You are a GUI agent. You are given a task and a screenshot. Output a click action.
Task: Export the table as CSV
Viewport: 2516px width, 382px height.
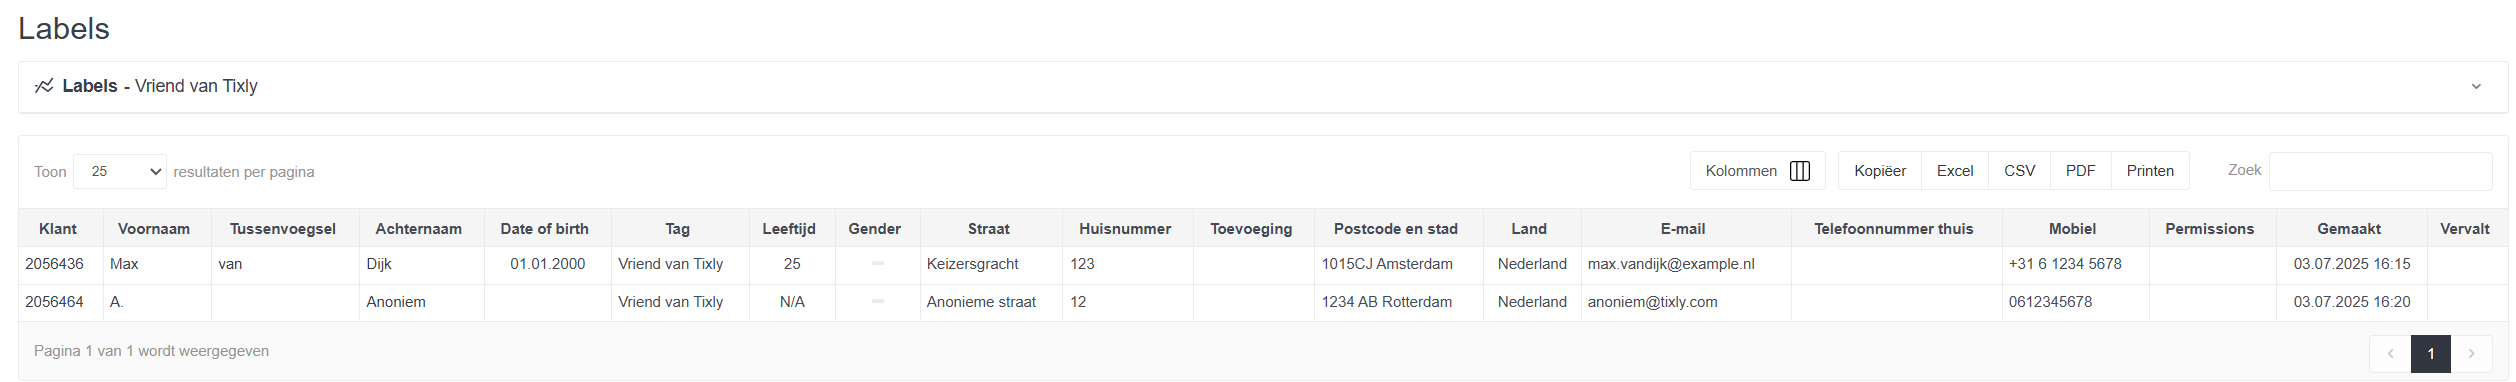point(2019,171)
